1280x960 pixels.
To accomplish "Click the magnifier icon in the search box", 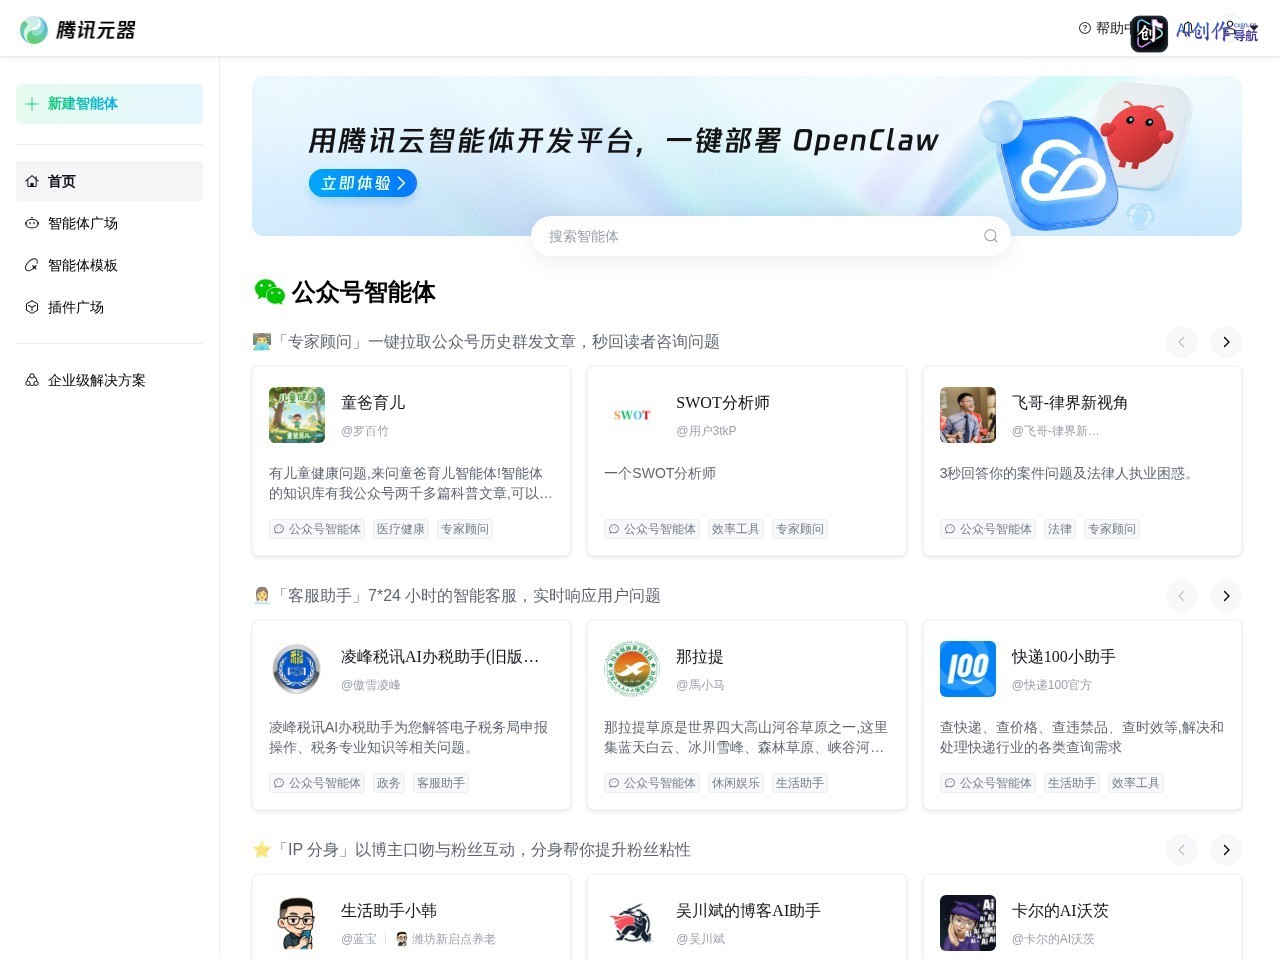I will point(990,236).
